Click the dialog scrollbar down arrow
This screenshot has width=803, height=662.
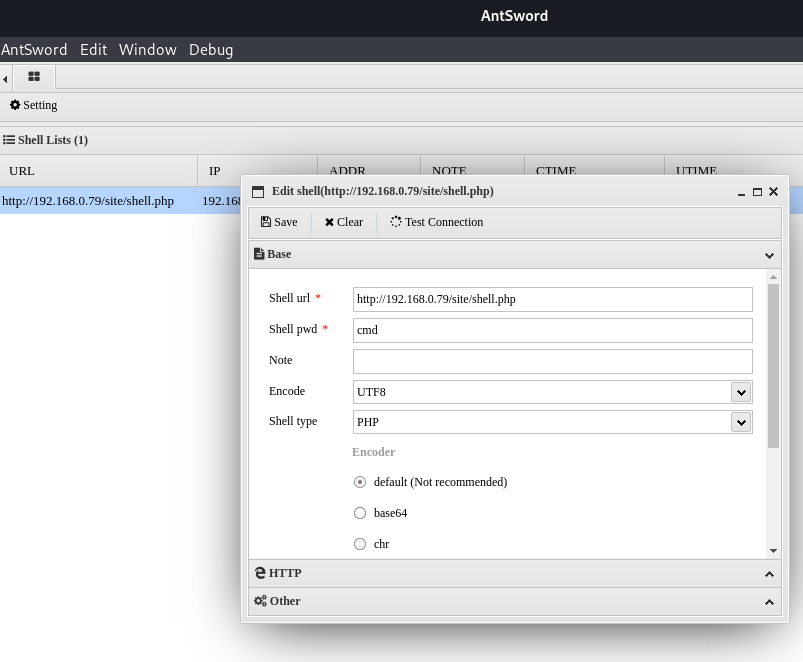coord(773,551)
